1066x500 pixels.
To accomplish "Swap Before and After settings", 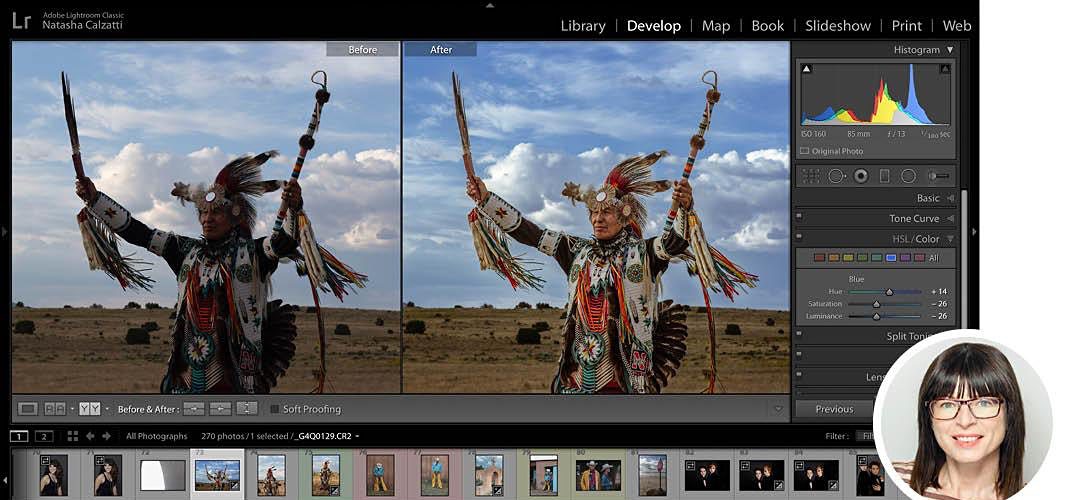I will click(x=247, y=409).
